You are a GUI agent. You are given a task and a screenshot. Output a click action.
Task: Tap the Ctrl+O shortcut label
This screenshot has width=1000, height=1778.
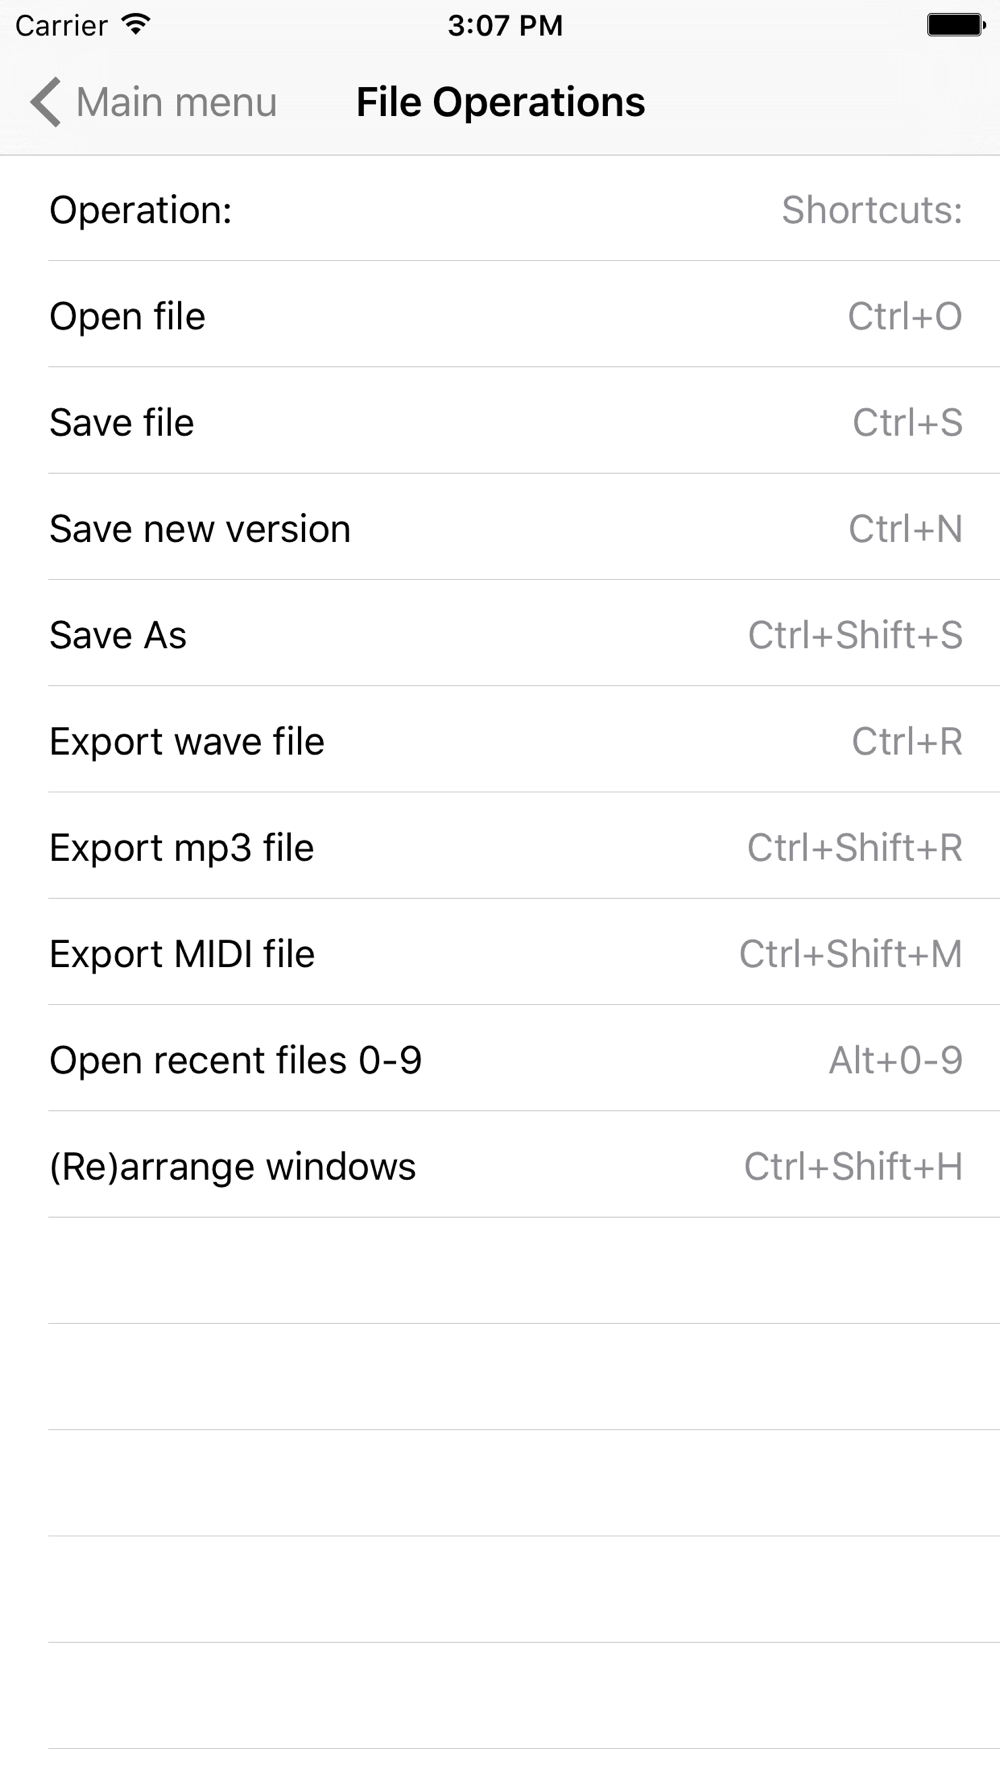pyautogui.click(x=904, y=316)
